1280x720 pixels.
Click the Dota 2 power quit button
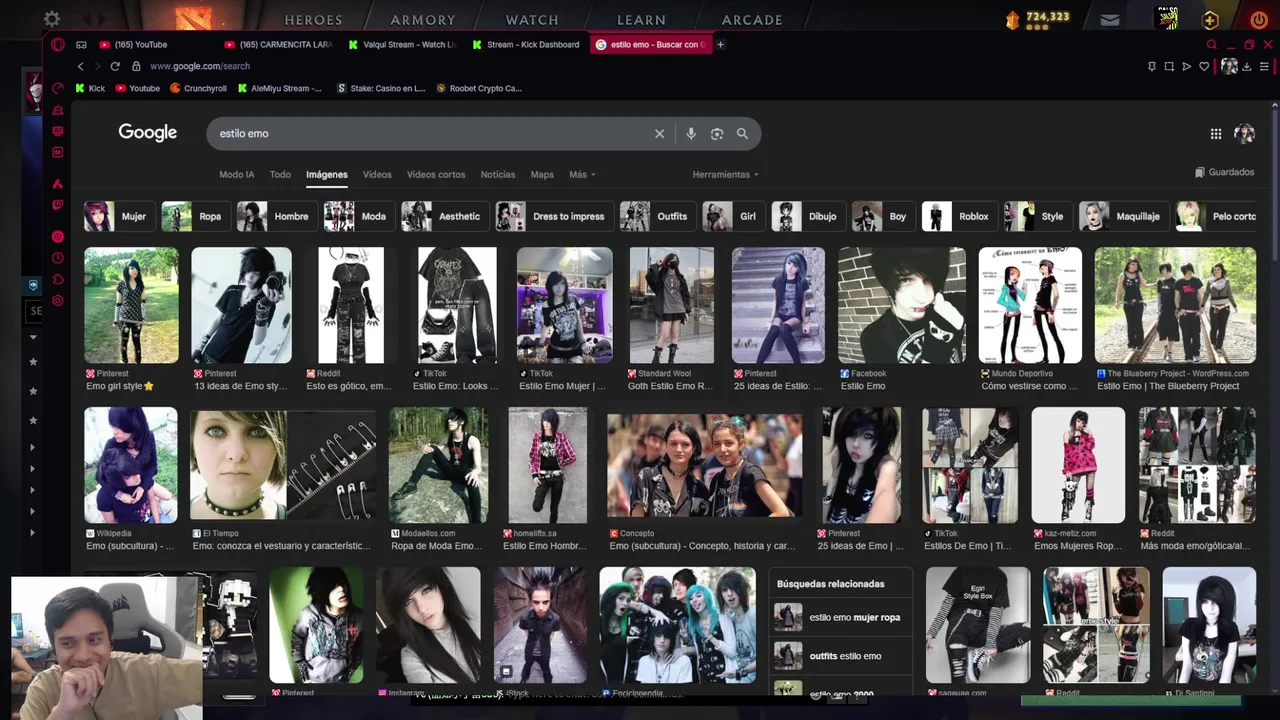[x=1258, y=19]
